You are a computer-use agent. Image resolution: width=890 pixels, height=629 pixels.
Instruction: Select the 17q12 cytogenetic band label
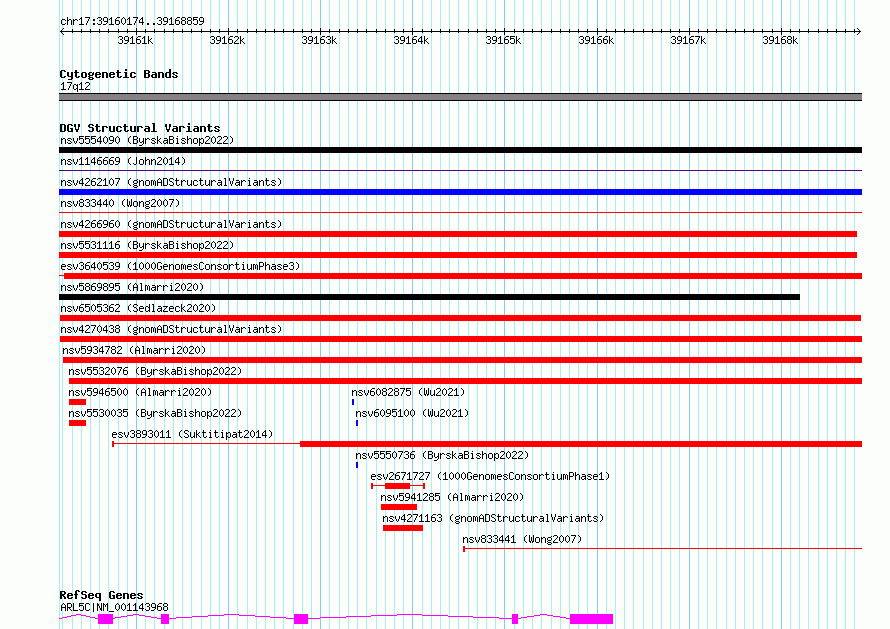point(75,86)
